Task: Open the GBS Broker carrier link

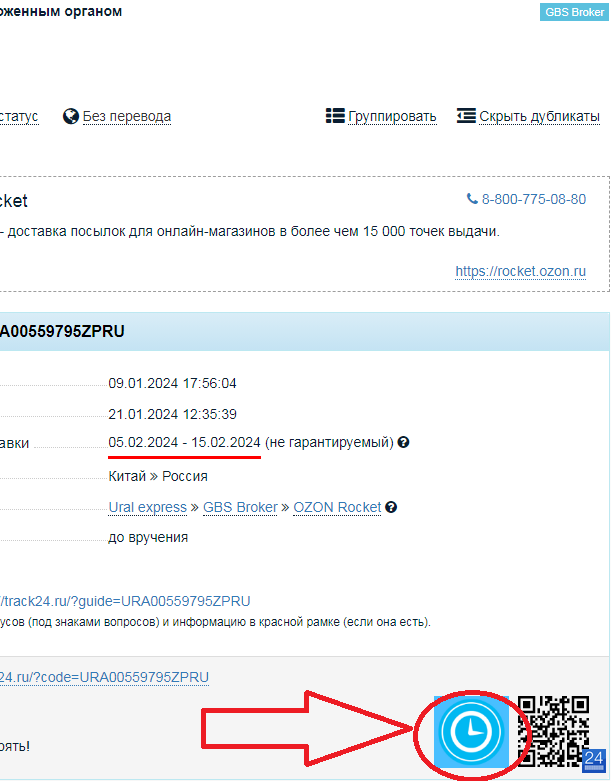Action: [x=240, y=507]
